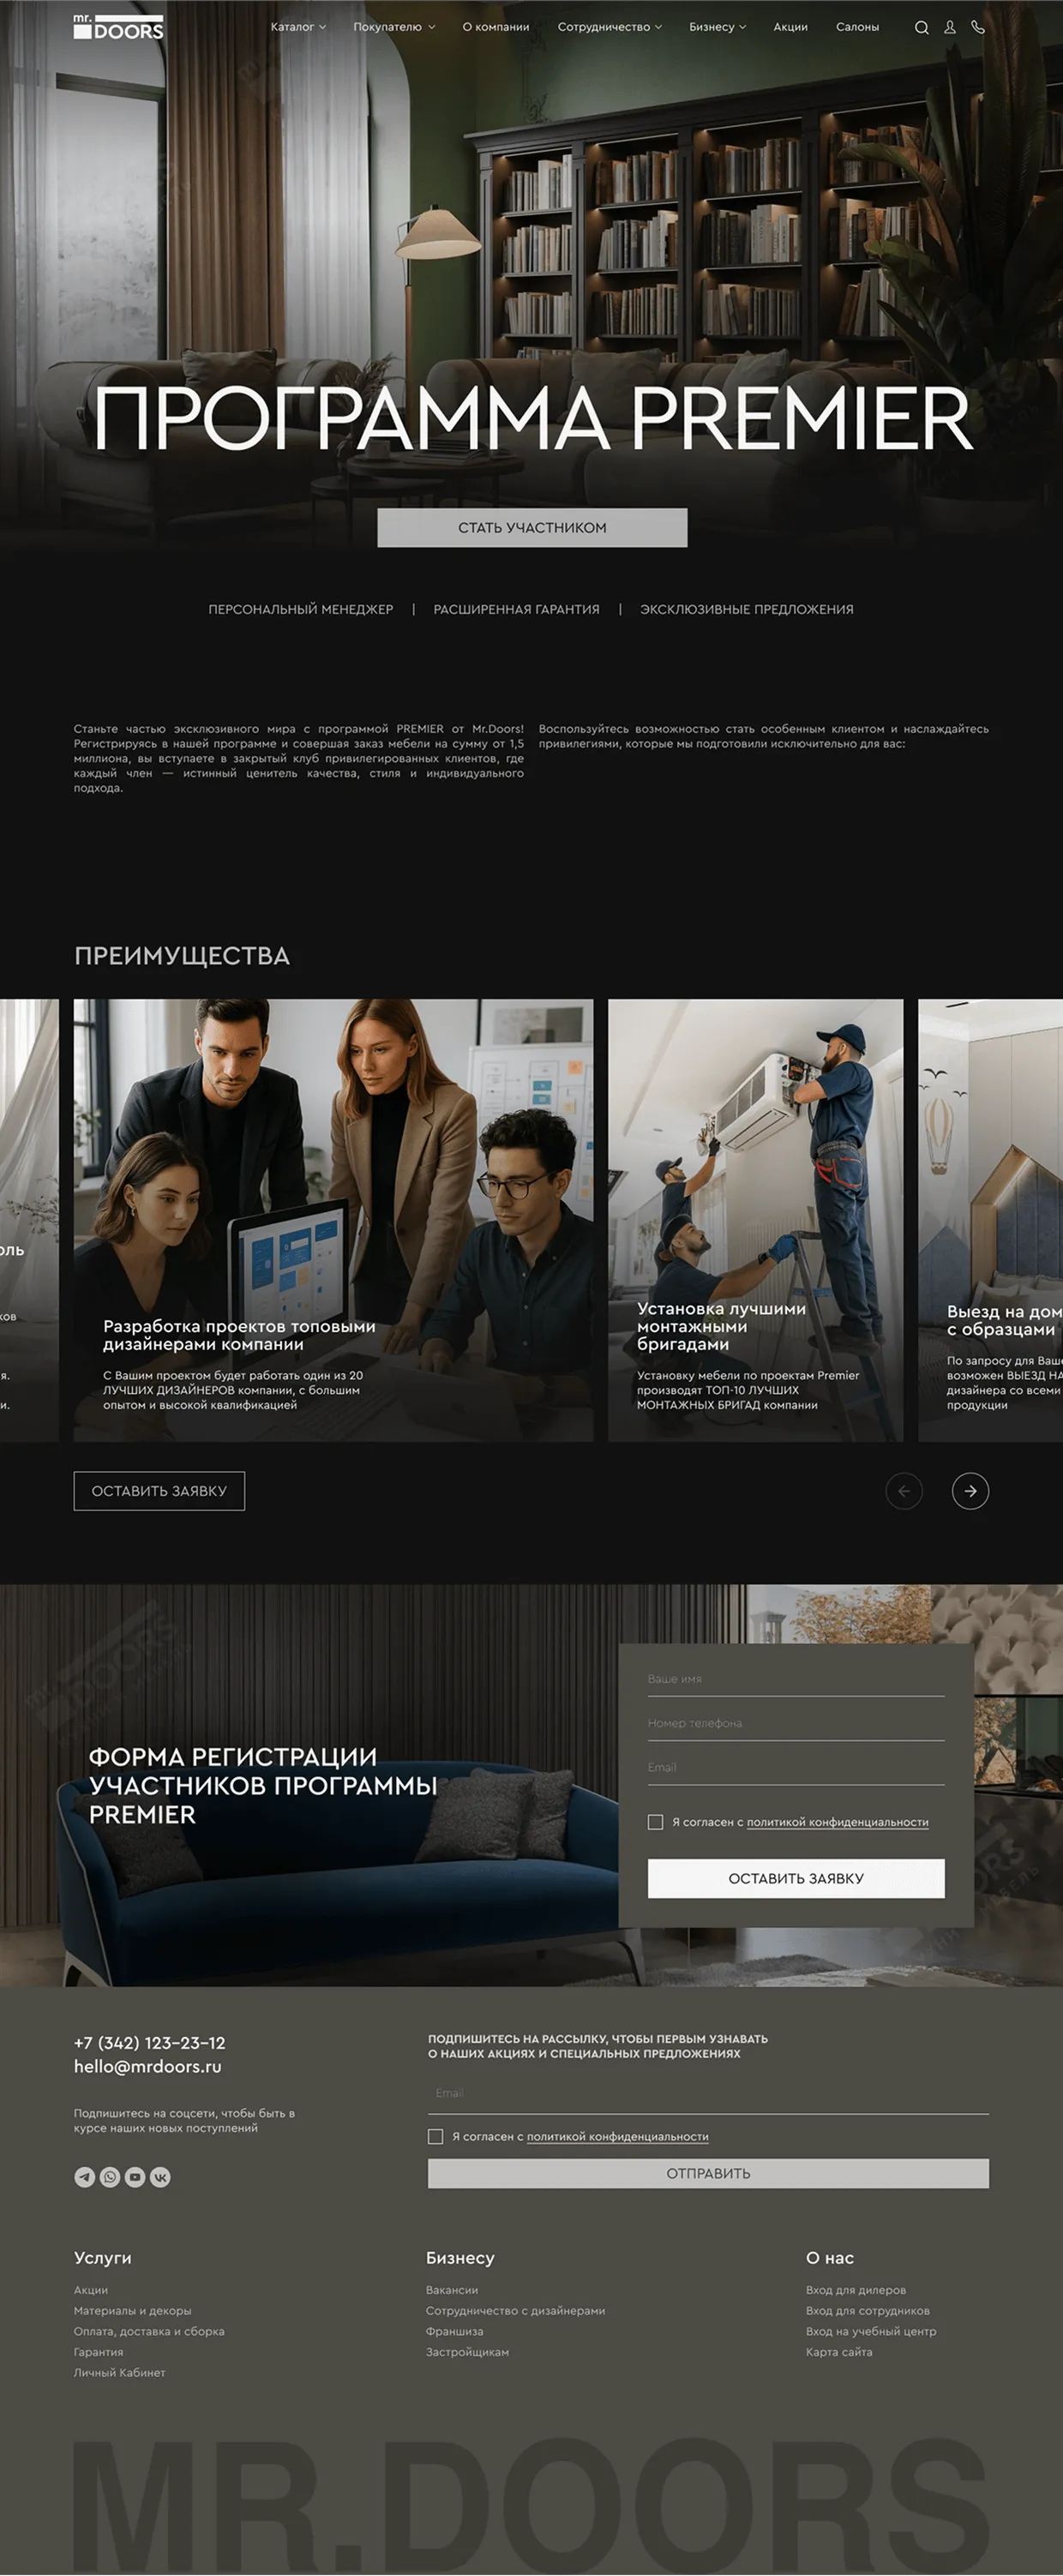
Task: Open the Telegram social icon in footer
Action: coord(85,2177)
